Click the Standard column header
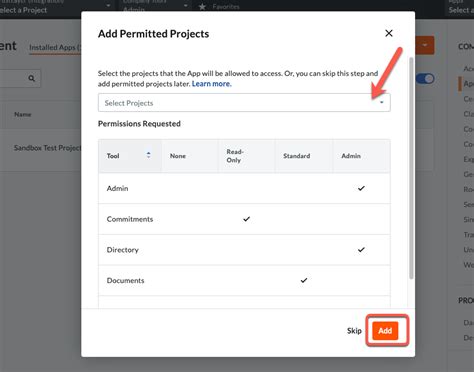Image resolution: width=474 pixels, height=372 pixels. [297, 156]
